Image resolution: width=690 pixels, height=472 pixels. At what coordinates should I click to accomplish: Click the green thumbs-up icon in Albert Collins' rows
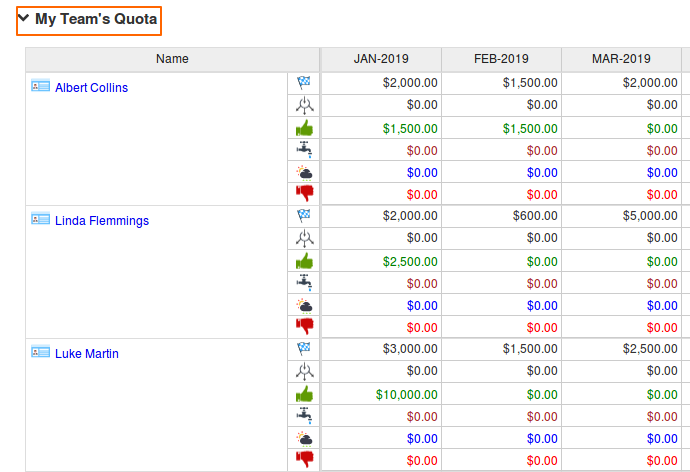coord(304,128)
